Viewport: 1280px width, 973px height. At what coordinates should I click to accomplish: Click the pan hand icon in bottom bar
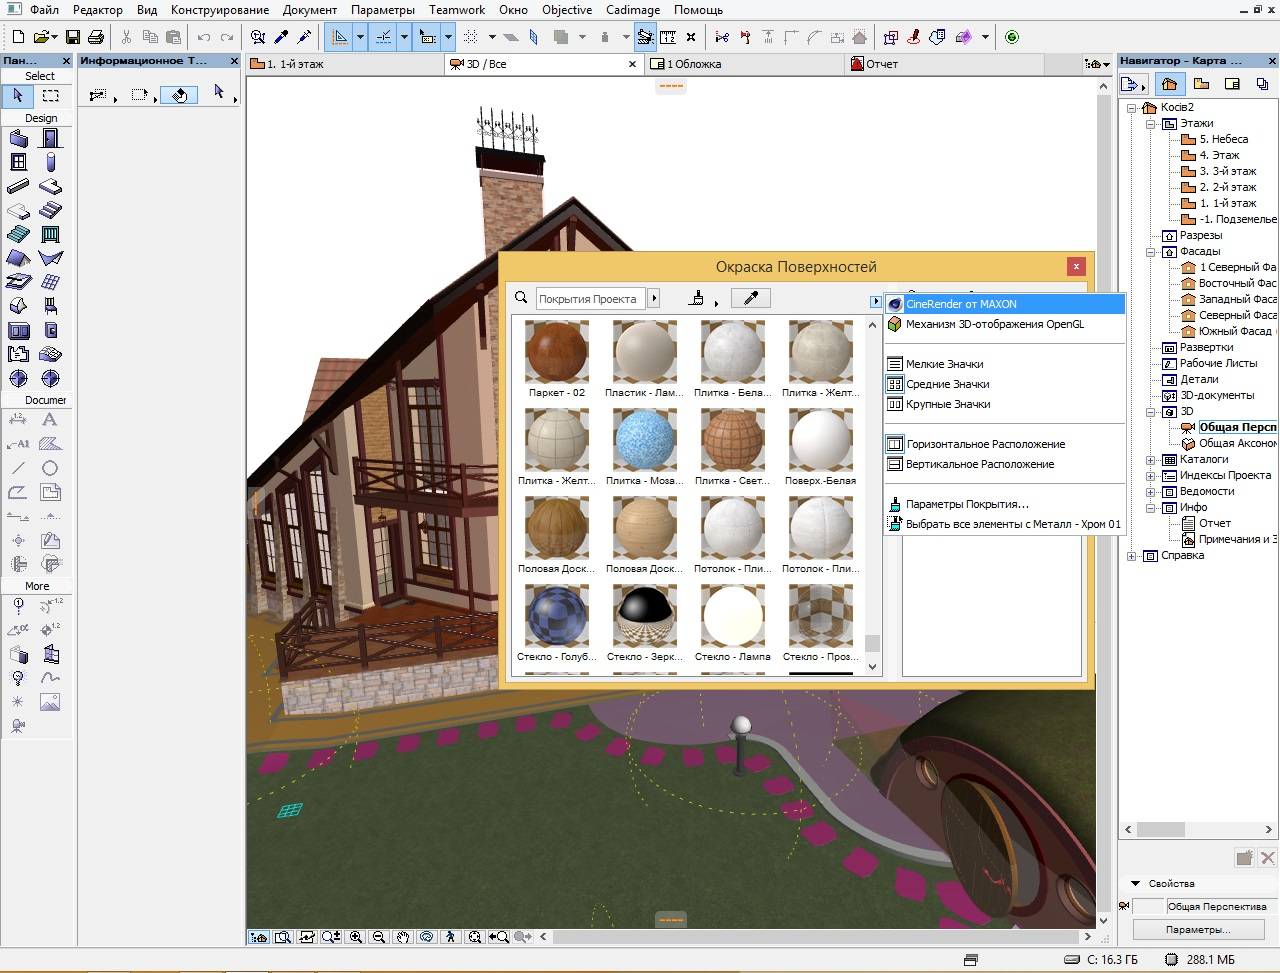click(x=403, y=937)
